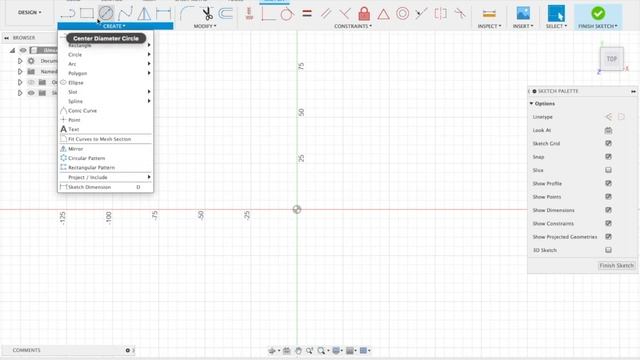
Task: Apply the Fix/Unfix lock constraint
Action: pyautogui.click(x=364, y=13)
